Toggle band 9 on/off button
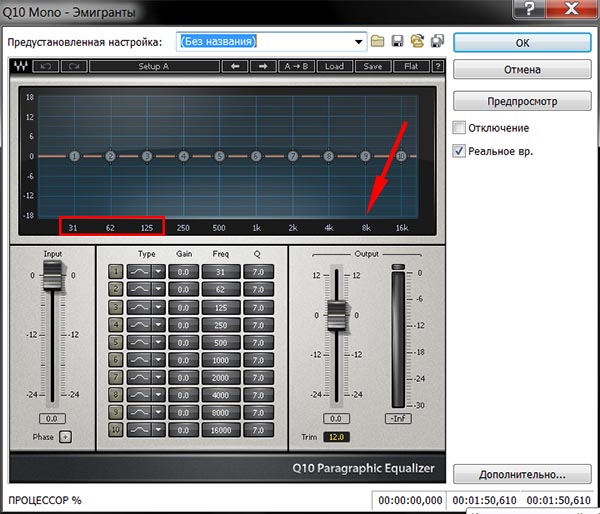The height and width of the screenshot is (514, 600). (116, 412)
